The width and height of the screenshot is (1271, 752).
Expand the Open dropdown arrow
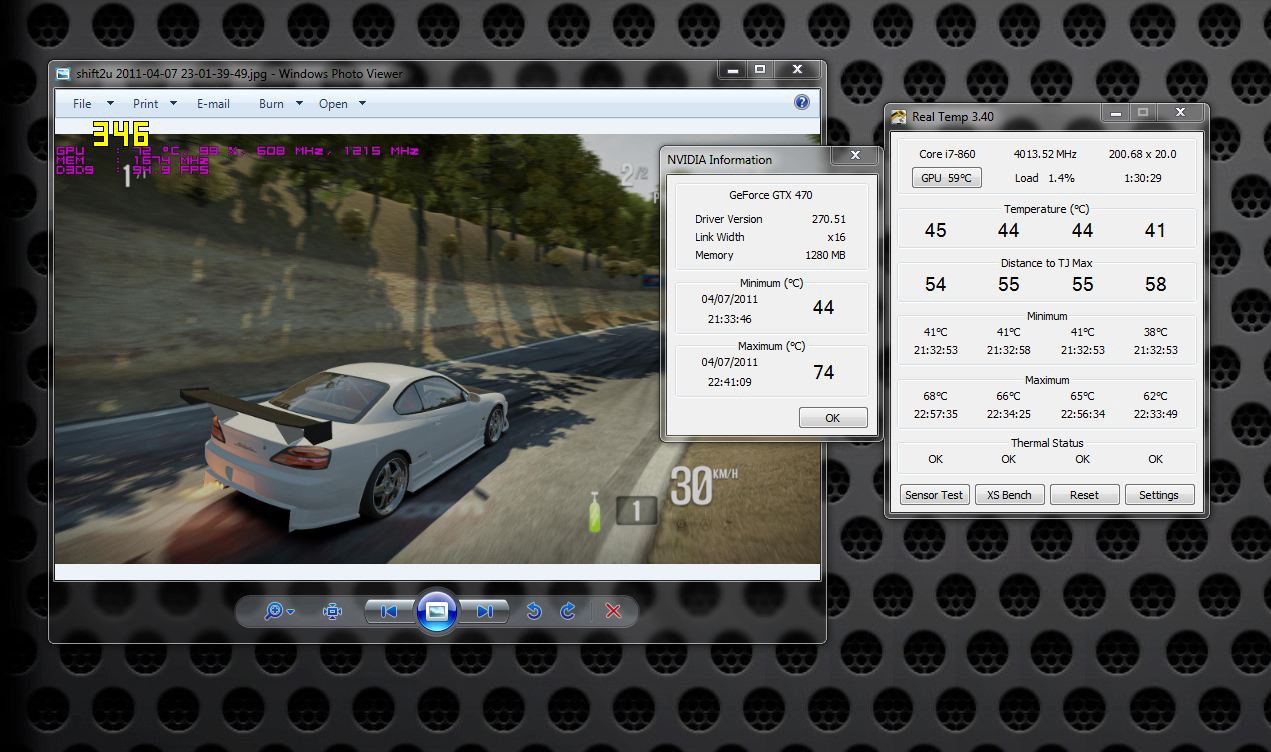[x=362, y=103]
